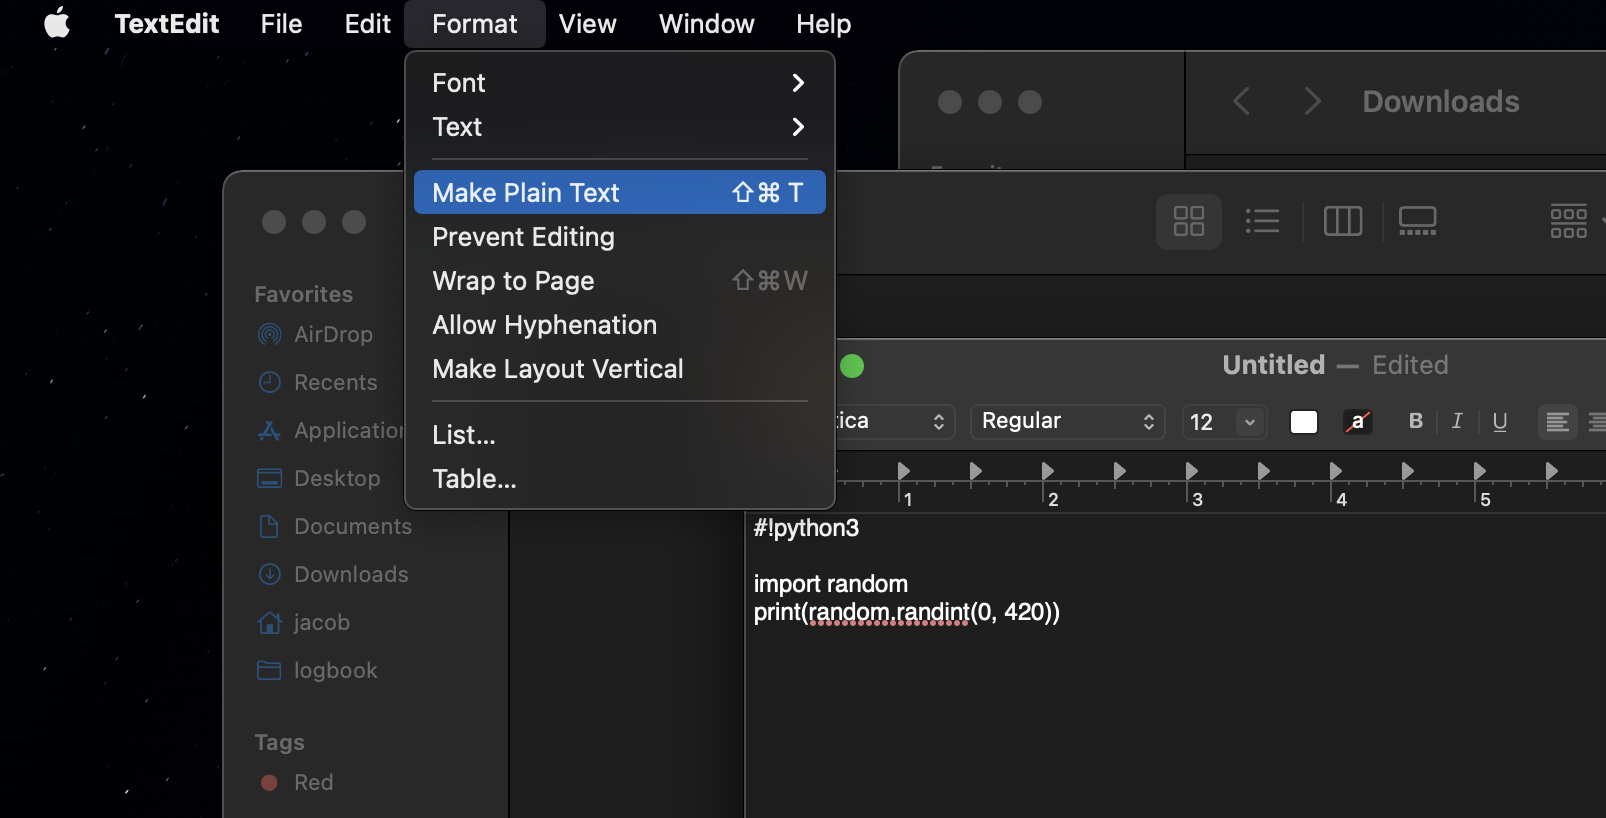The height and width of the screenshot is (818, 1606).
Task: Open the Table... dialog
Action: click(620, 479)
